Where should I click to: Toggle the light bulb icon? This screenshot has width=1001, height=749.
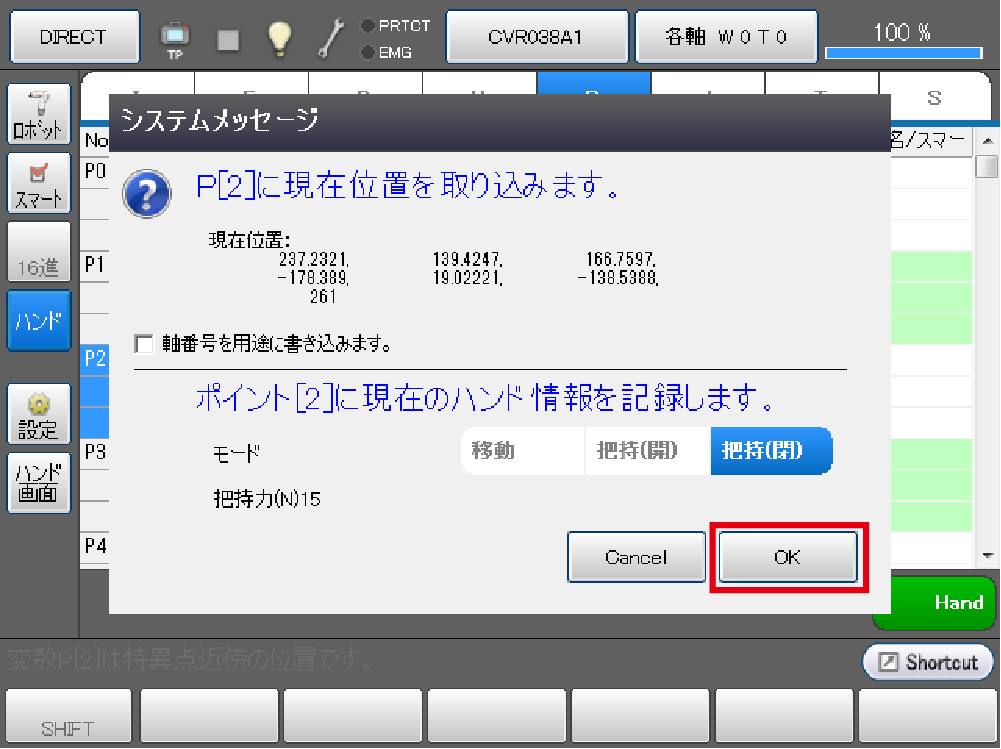click(x=280, y=38)
